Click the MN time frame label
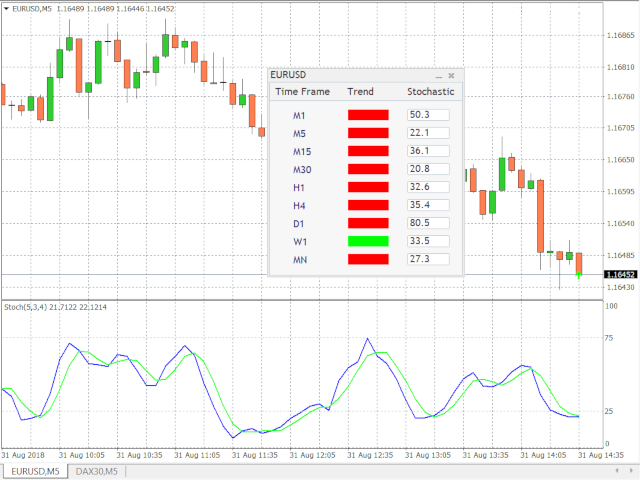This screenshot has height=480, width=640. click(300, 260)
